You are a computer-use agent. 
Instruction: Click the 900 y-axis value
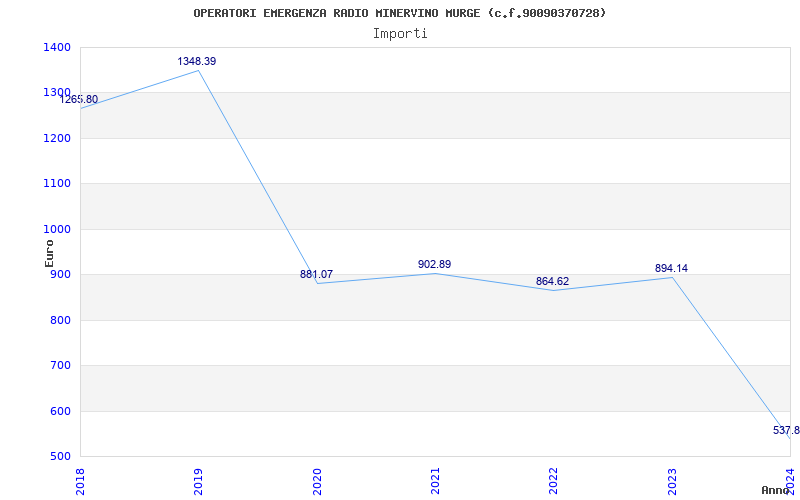pyautogui.click(x=60, y=274)
